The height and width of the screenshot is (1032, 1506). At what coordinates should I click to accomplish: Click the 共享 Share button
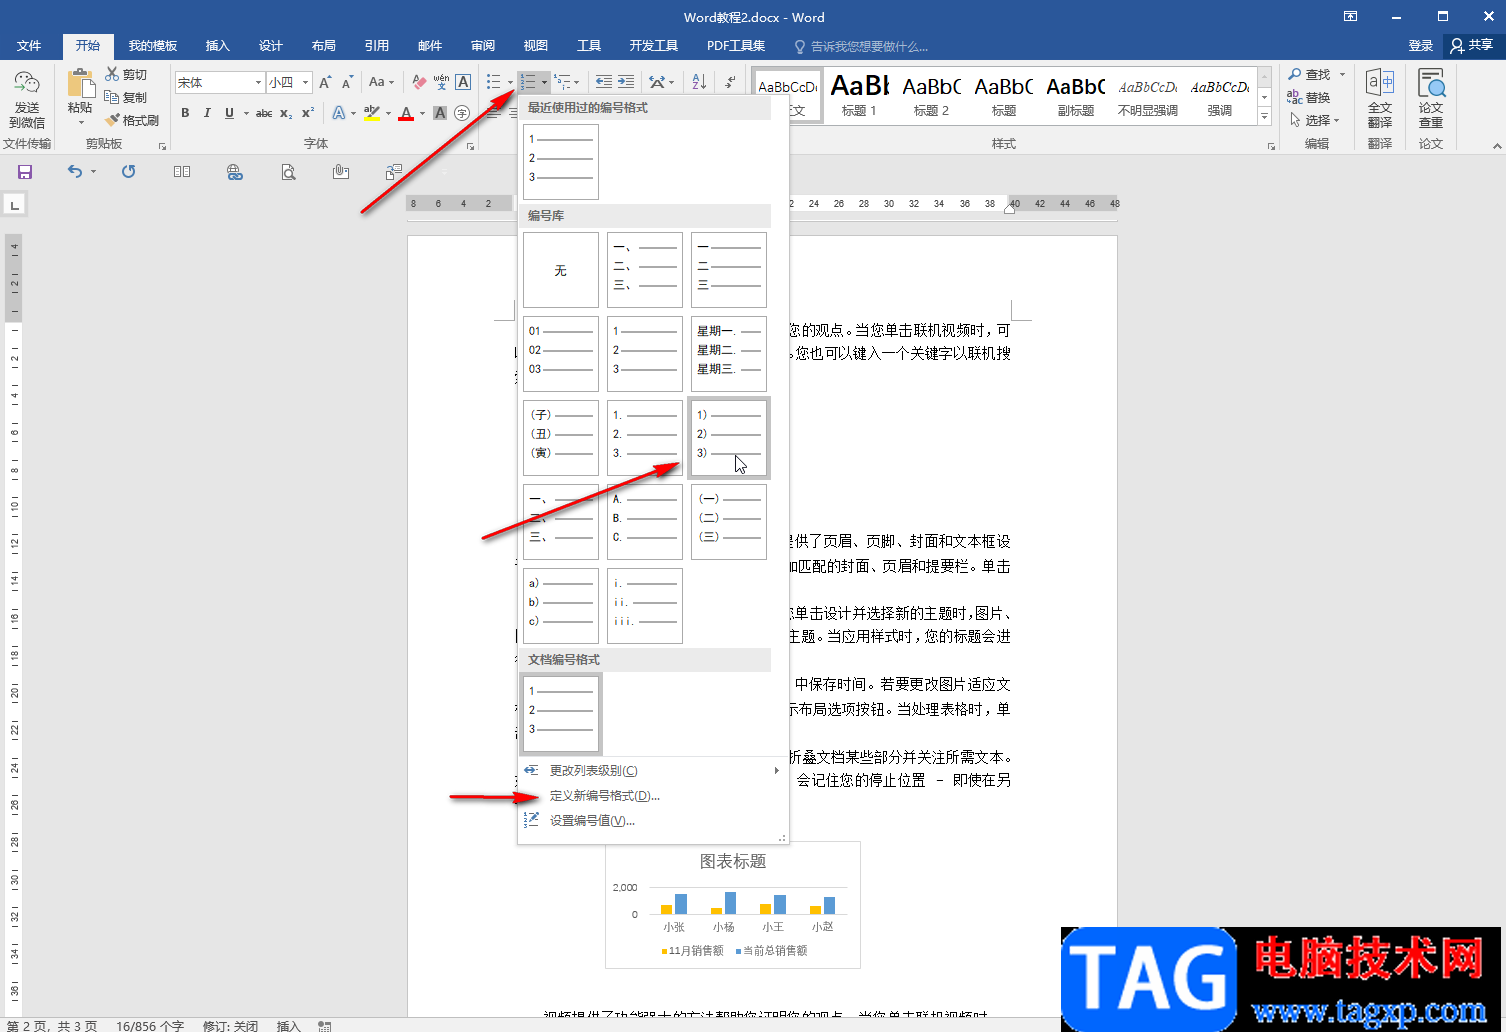pos(1472,46)
